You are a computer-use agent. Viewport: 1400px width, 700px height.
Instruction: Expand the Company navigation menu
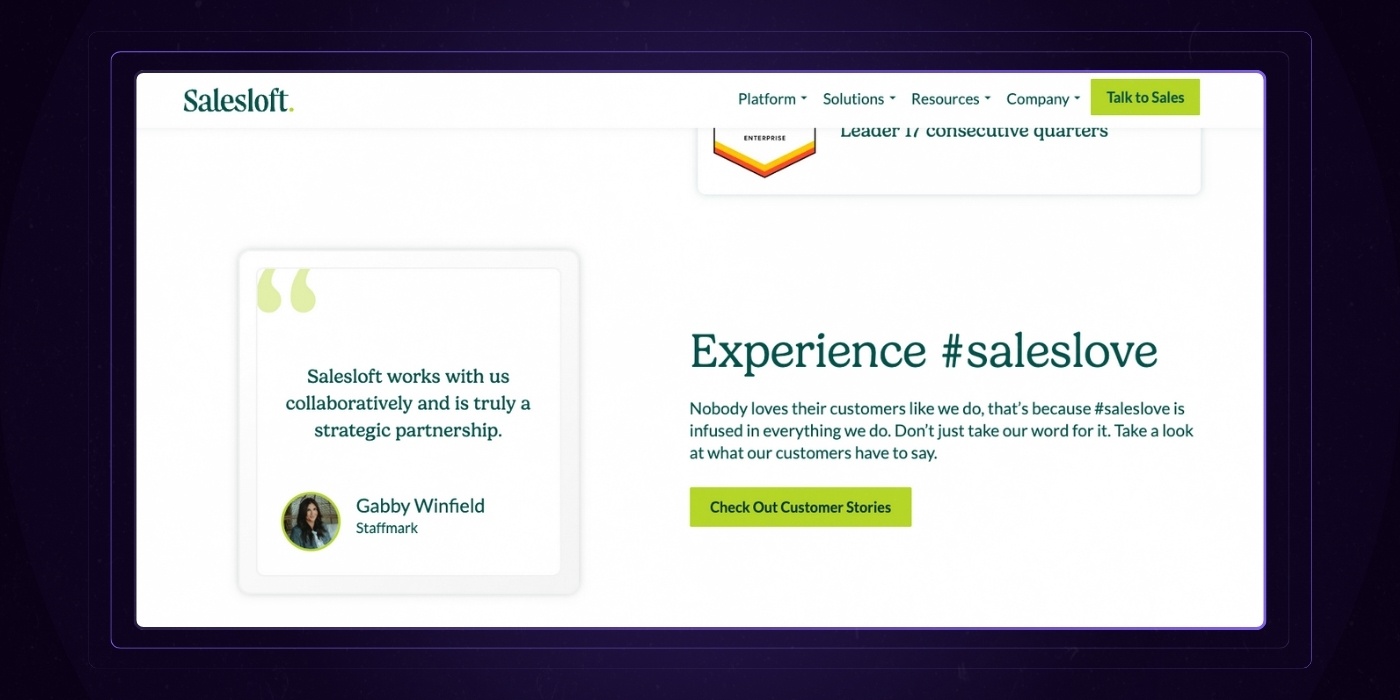click(1038, 99)
